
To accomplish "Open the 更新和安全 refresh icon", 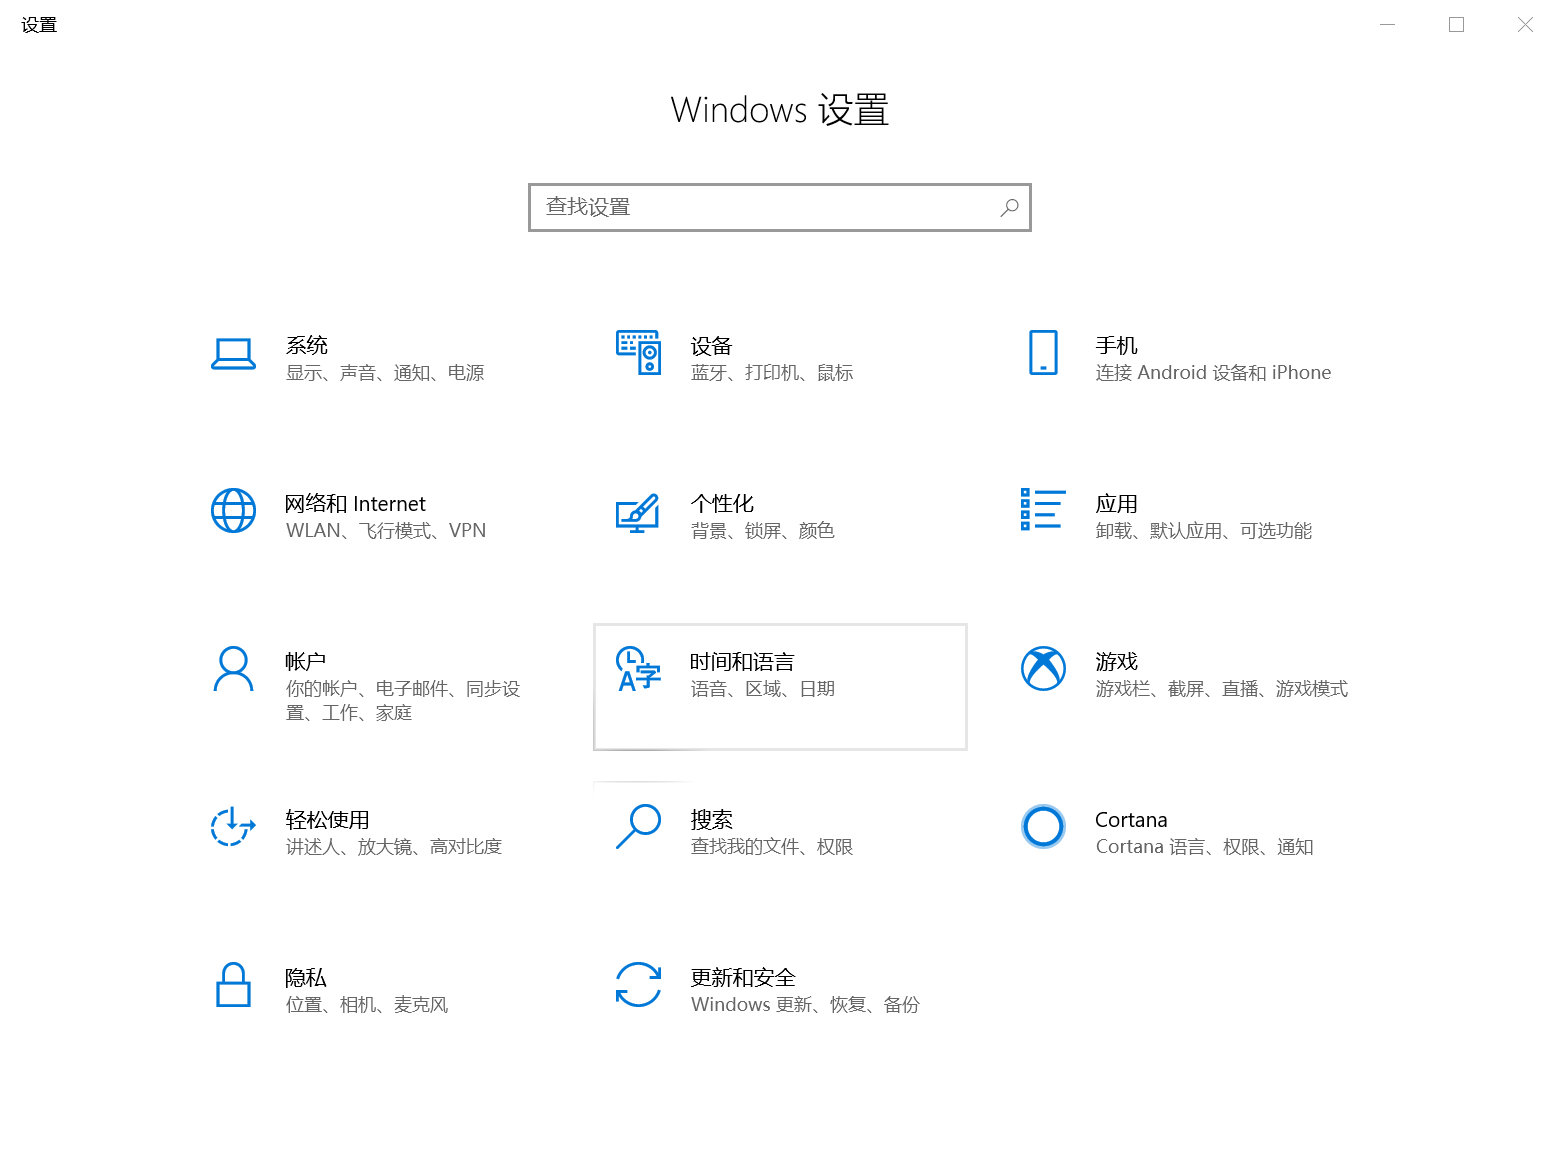I will [x=638, y=986].
